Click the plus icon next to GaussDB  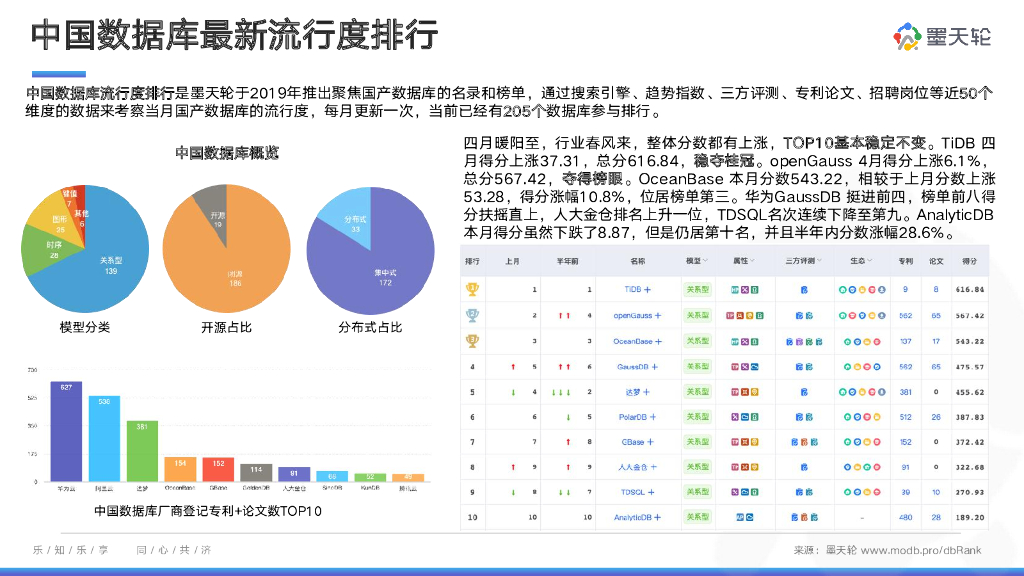(x=654, y=367)
